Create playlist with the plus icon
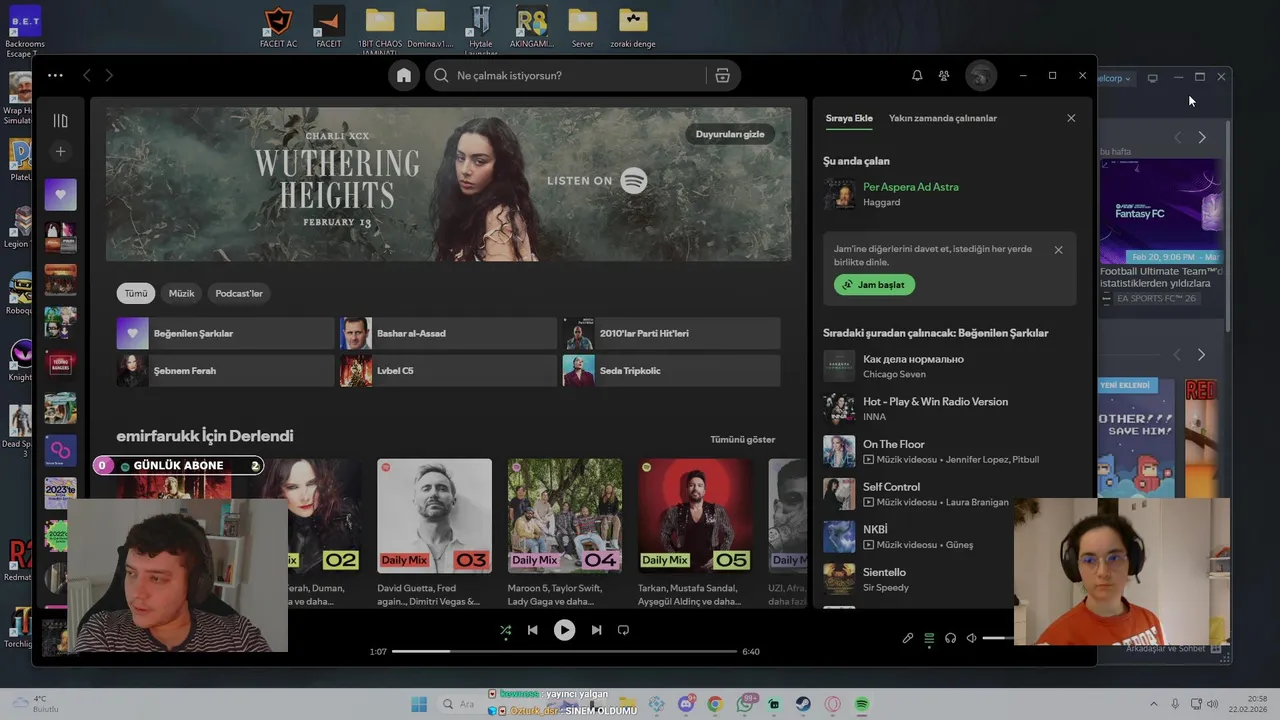Screen dimensions: 1280x720 pos(60,151)
